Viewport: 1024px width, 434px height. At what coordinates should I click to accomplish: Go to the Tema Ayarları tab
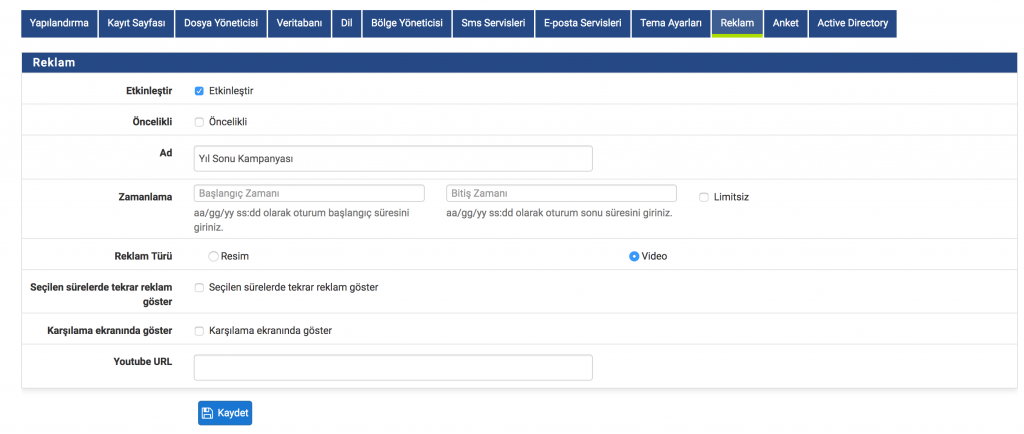click(x=671, y=23)
